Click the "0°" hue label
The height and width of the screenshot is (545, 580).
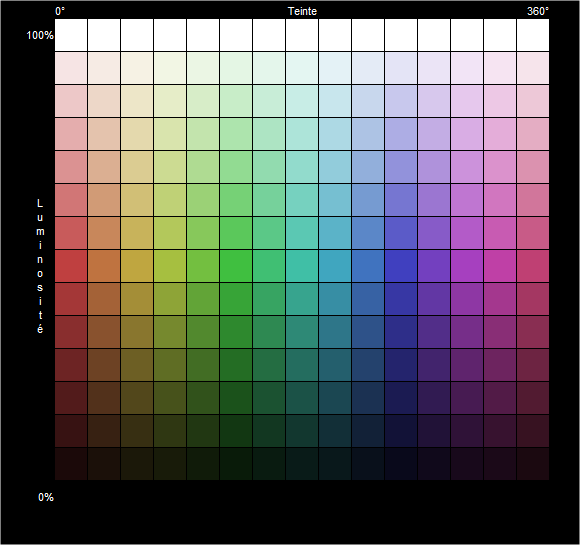60,11
